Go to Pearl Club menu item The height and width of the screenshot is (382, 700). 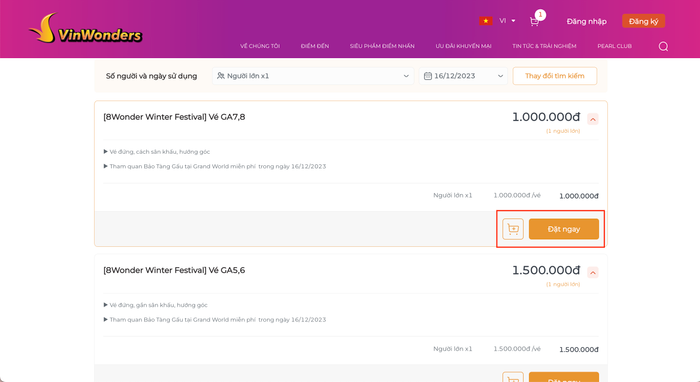[x=614, y=46]
